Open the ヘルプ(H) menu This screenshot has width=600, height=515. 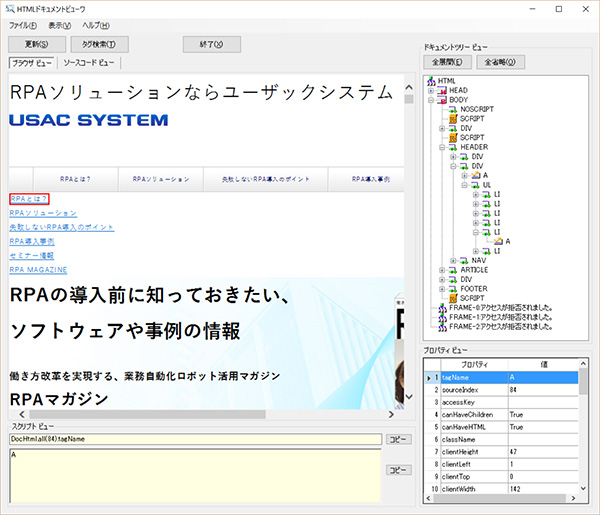click(x=96, y=26)
